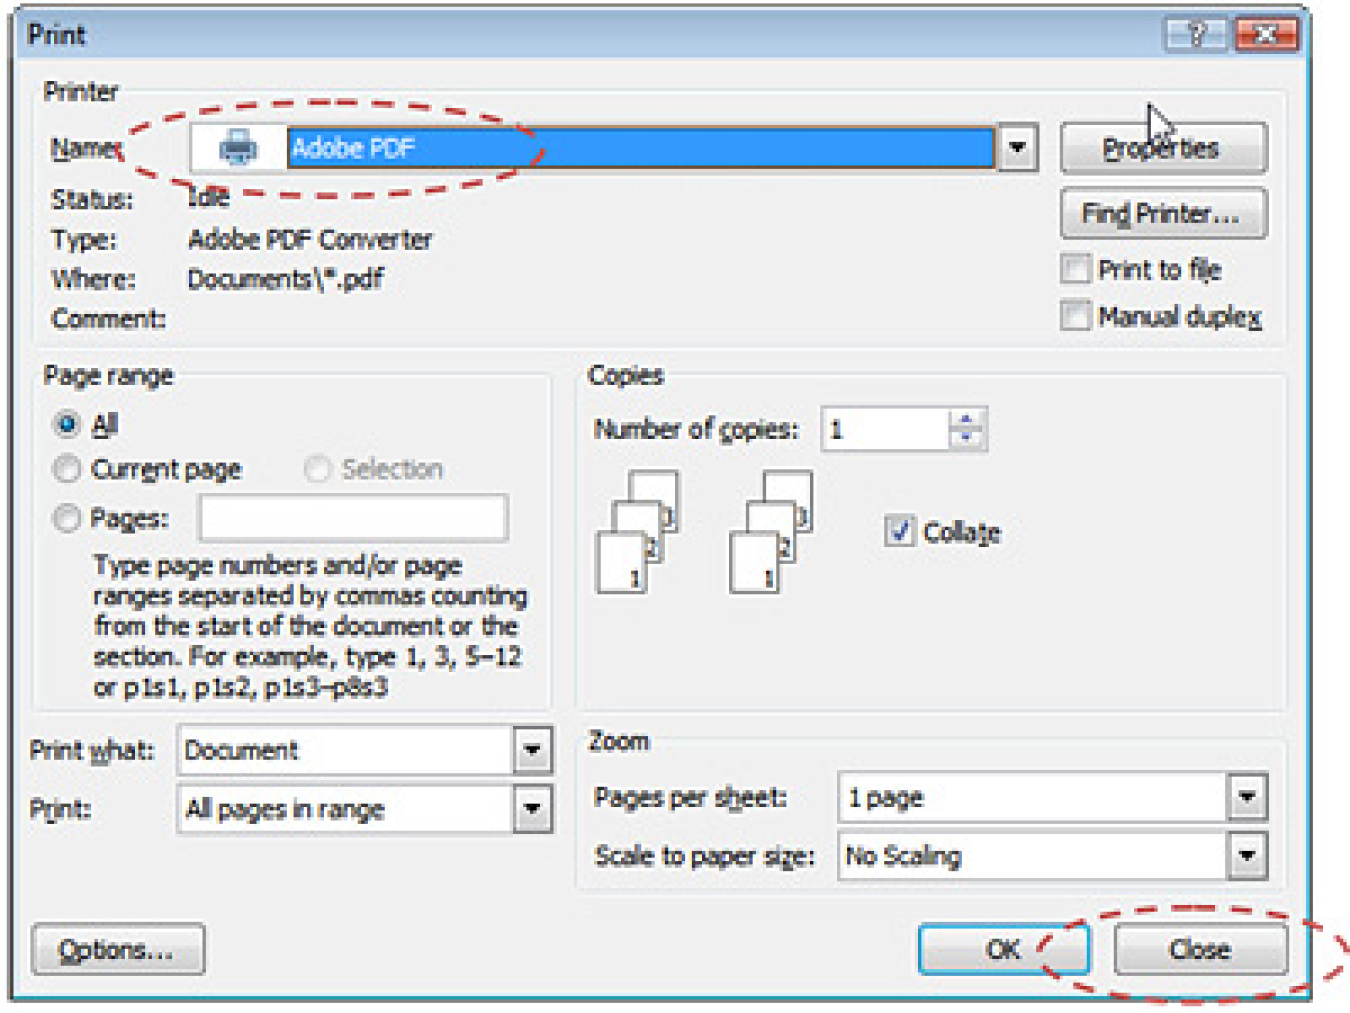The width and height of the screenshot is (1350, 1013).
Task: Tick the Manual duplex checkbox
Action: click(x=1075, y=316)
